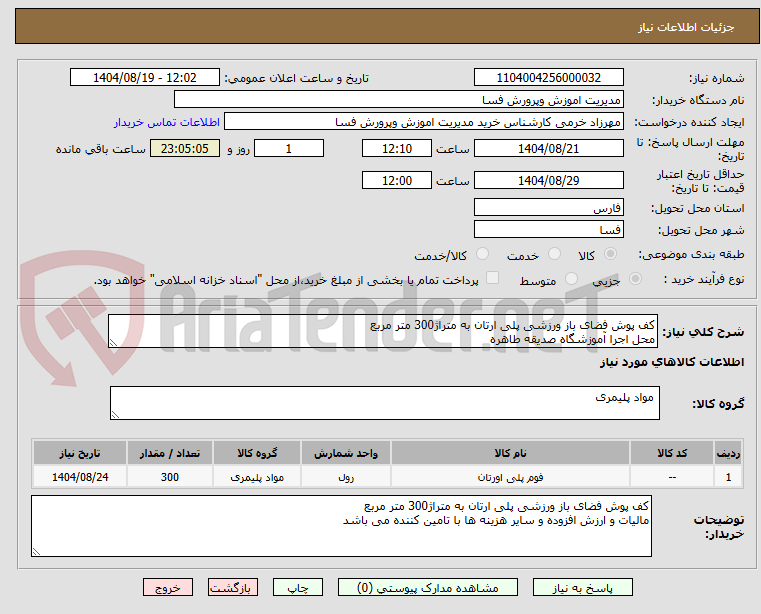The height and width of the screenshot is (614, 761).
Task: Click the deadline time field 12:10
Action: point(397,148)
